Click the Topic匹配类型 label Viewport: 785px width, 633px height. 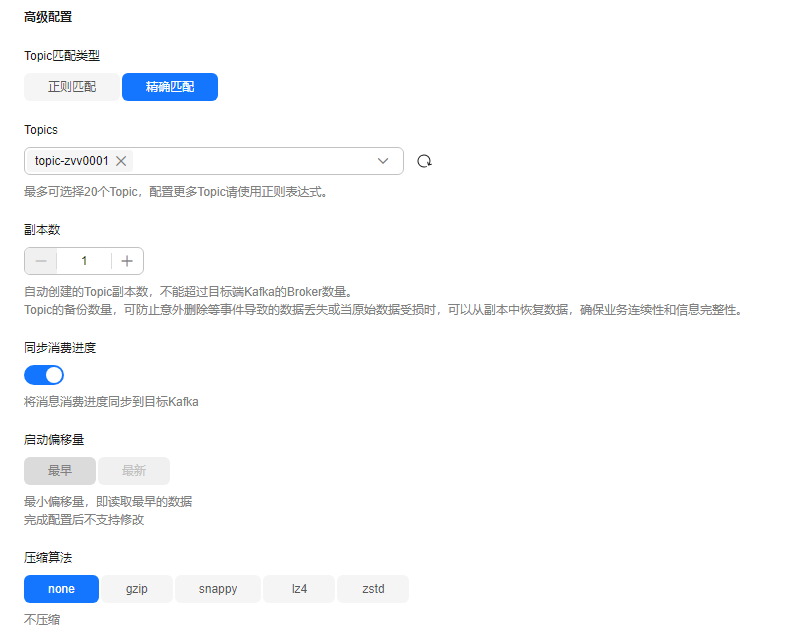pyautogui.click(x=62, y=56)
